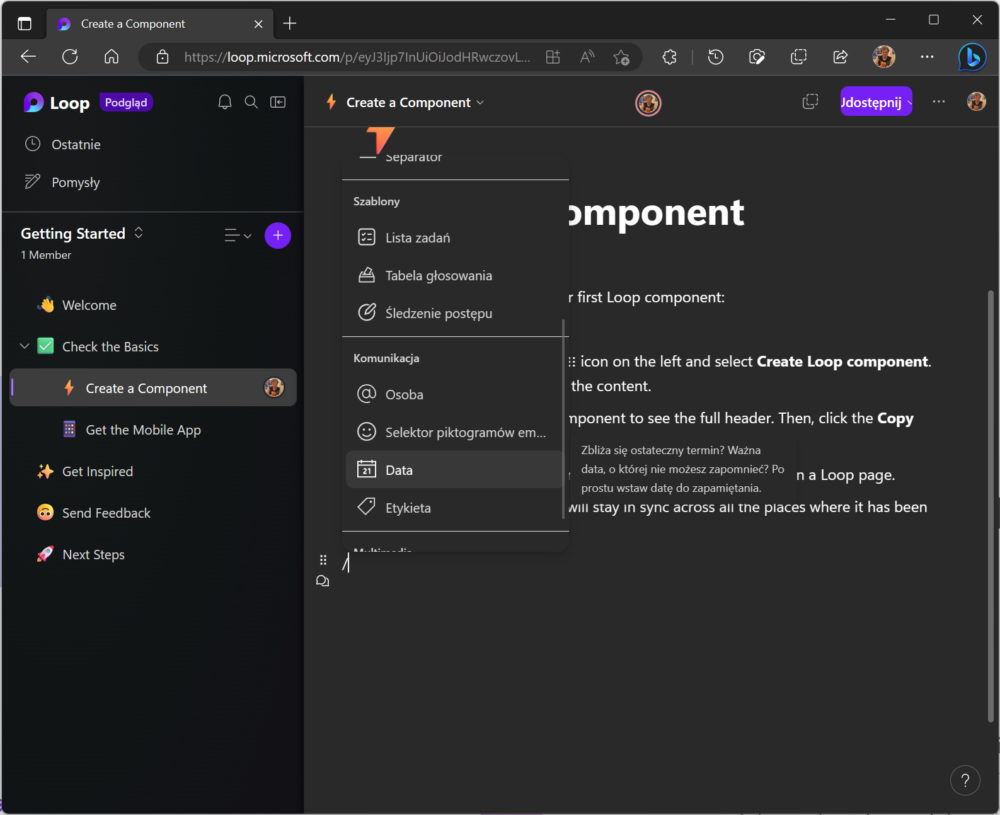Click the browser share icon
This screenshot has width=1000, height=815.
coord(840,57)
